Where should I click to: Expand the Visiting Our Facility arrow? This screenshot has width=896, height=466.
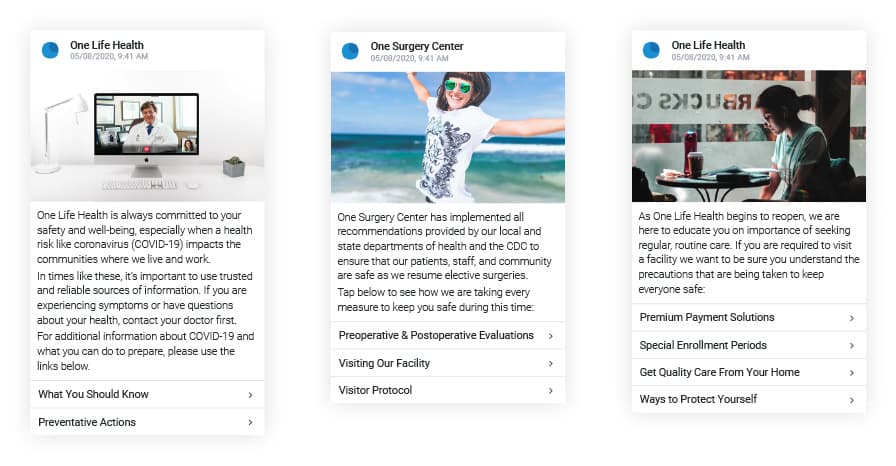[550, 364]
